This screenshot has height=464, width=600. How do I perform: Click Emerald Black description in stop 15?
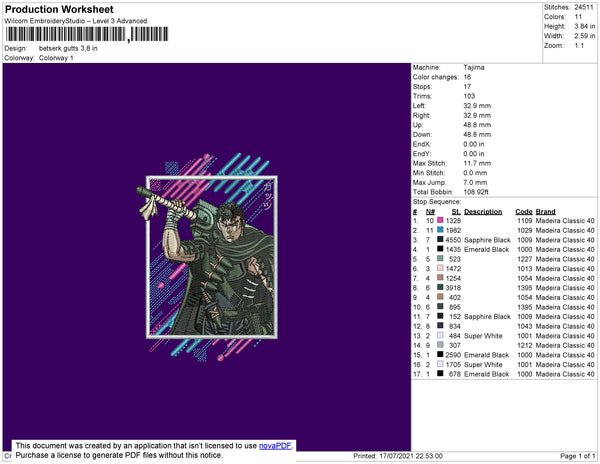pyautogui.click(x=486, y=355)
